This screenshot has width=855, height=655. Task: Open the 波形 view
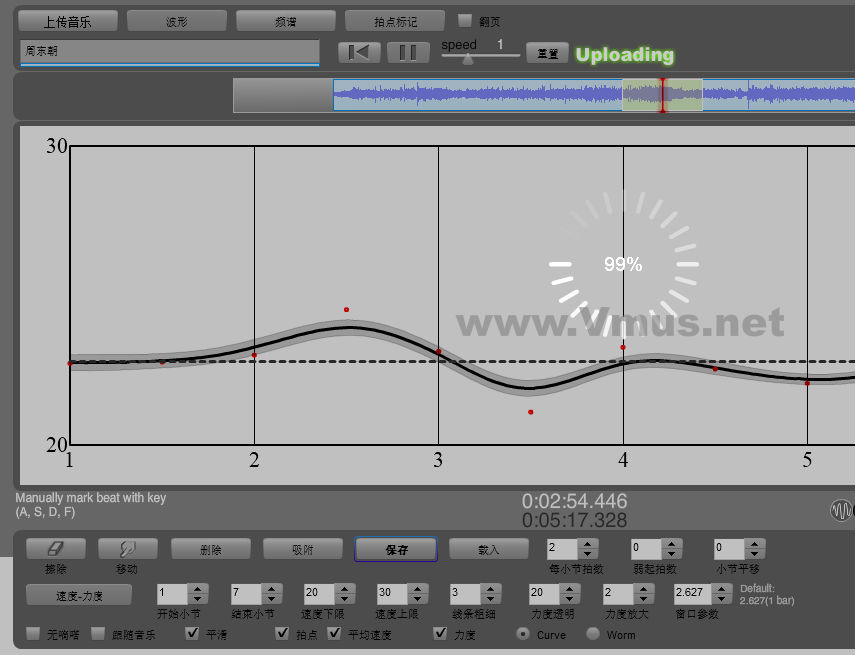pyautogui.click(x=176, y=21)
